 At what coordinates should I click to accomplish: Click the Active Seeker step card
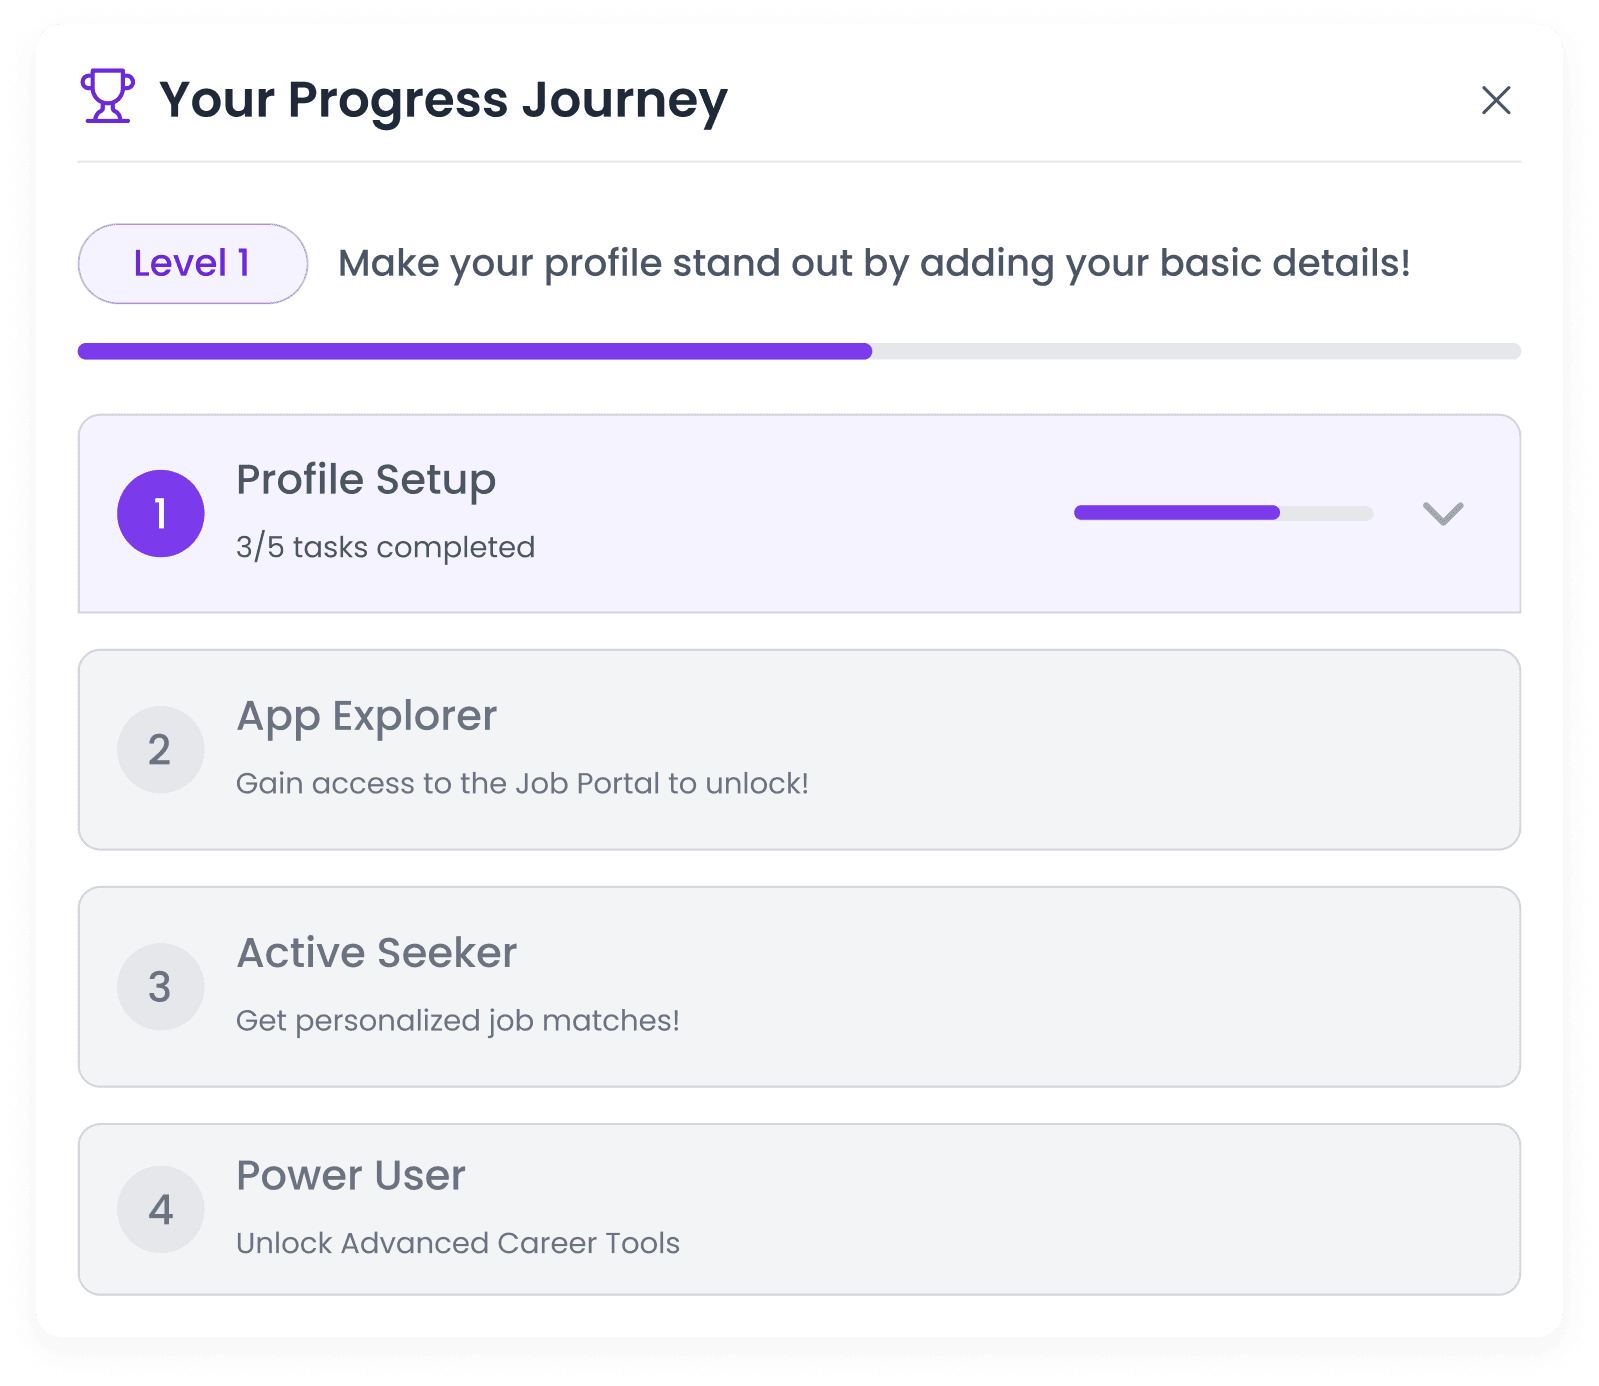click(x=800, y=986)
